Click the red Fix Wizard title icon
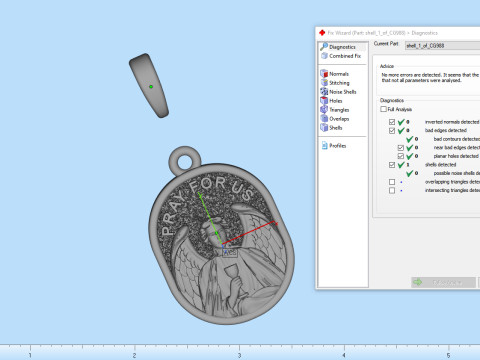Image resolution: width=480 pixels, height=360 pixels. tap(322, 33)
